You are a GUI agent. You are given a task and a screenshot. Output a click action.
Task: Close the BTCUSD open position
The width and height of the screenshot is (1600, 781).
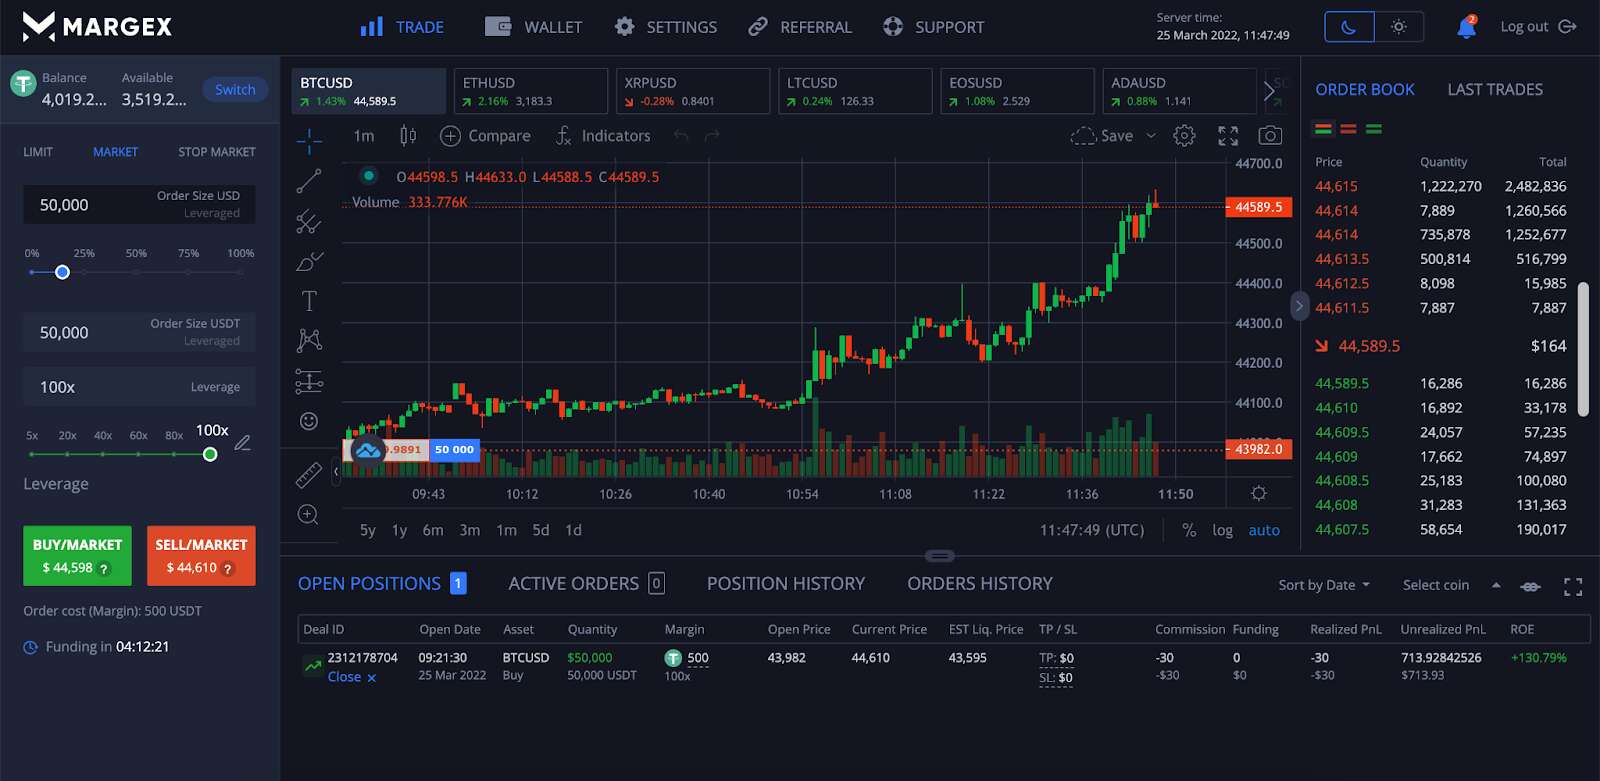pyautogui.click(x=352, y=677)
